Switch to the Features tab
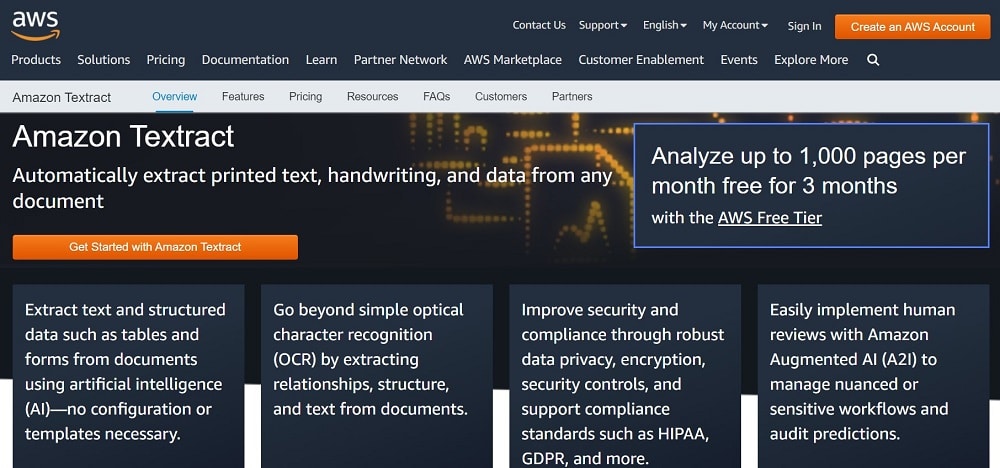This screenshot has height=468, width=1000. coord(243,97)
